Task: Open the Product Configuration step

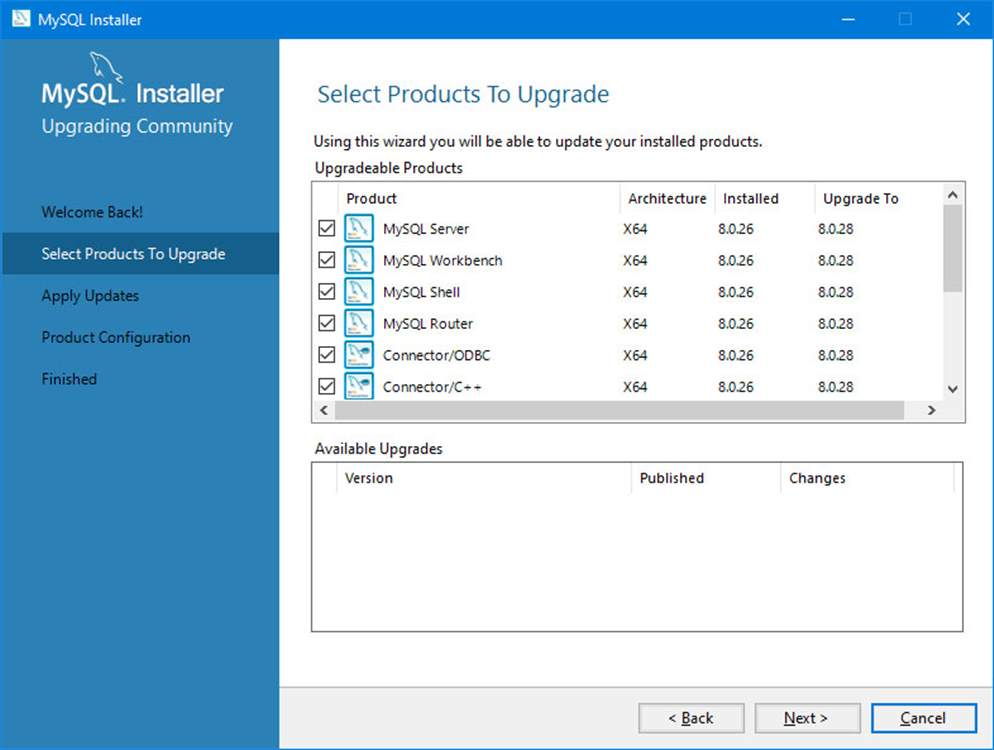Action: pos(116,337)
